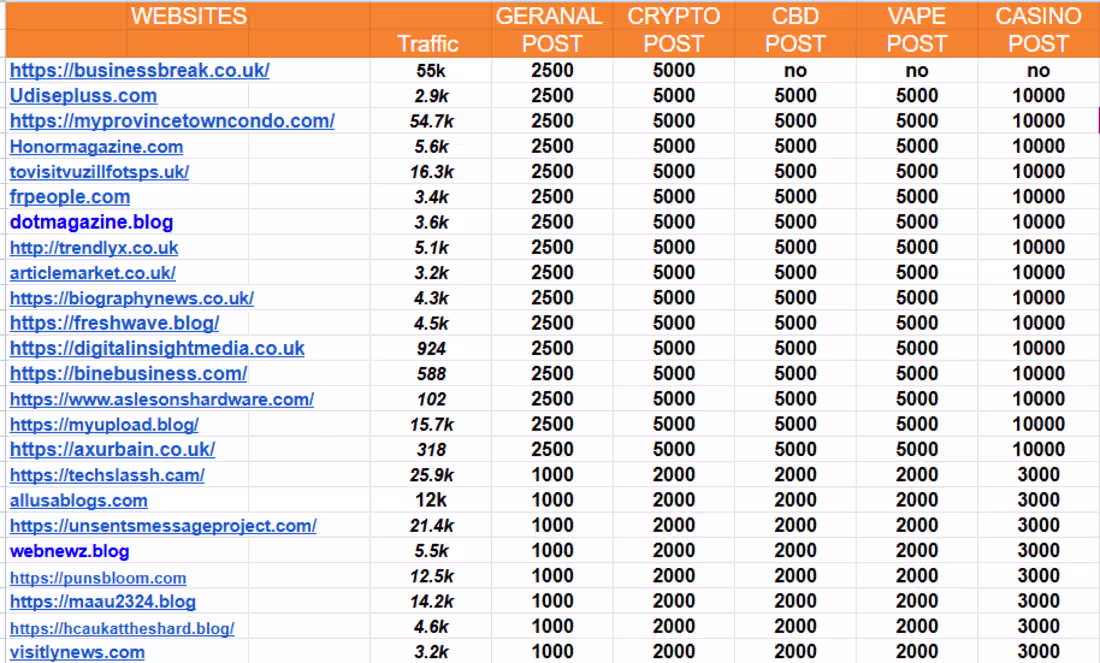Select the 4.6k traffic cell
1100x663 pixels.
(x=431, y=626)
